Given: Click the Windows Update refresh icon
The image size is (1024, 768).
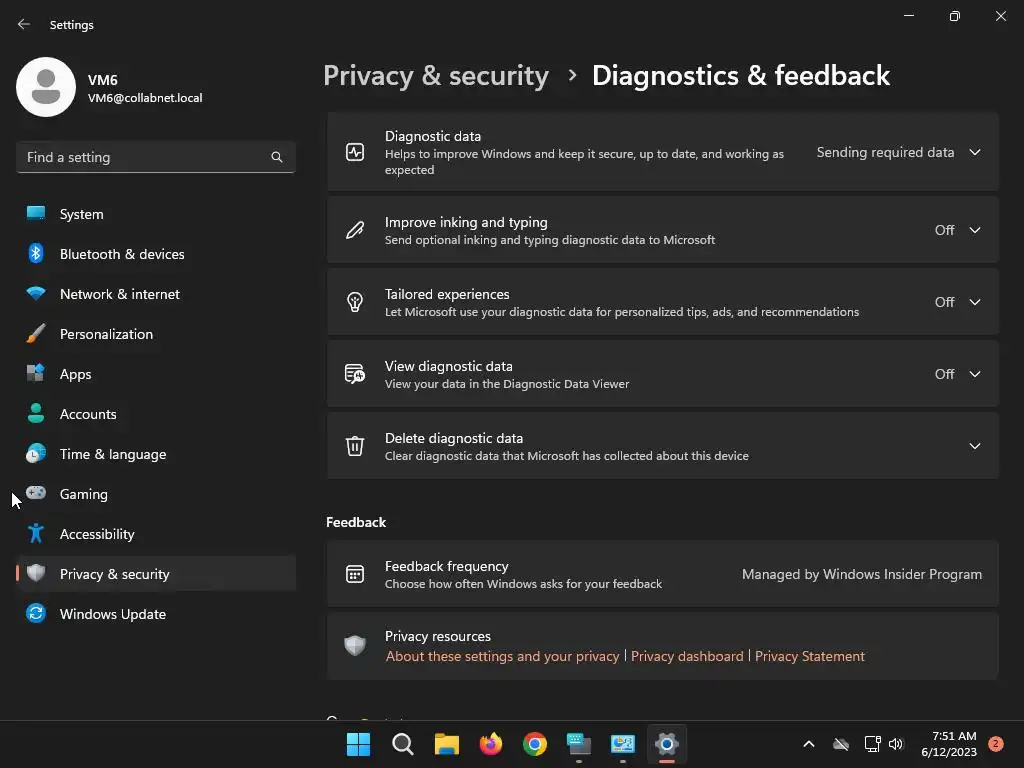Looking at the screenshot, I should click(36, 613).
